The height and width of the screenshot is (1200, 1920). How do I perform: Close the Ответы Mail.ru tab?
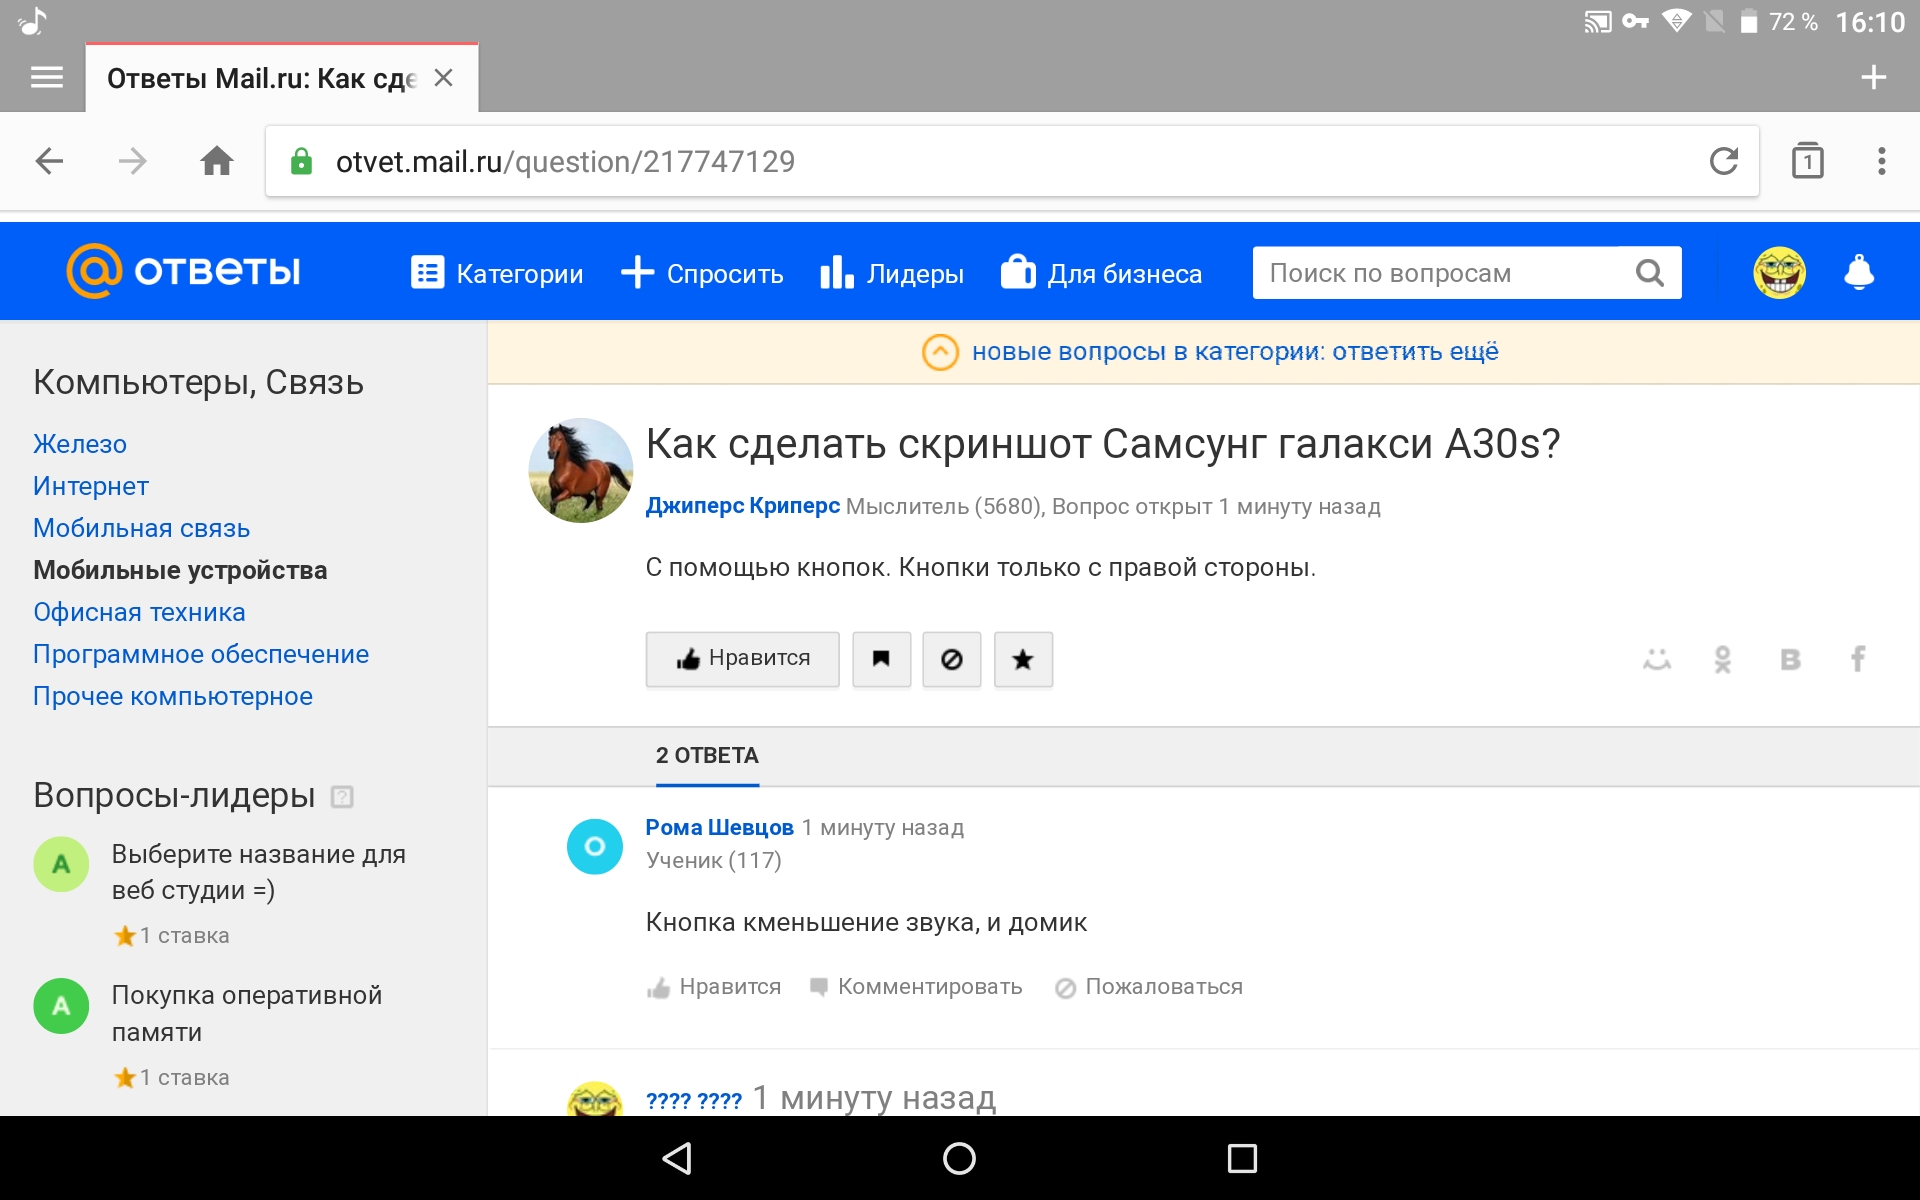tap(443, 78)
